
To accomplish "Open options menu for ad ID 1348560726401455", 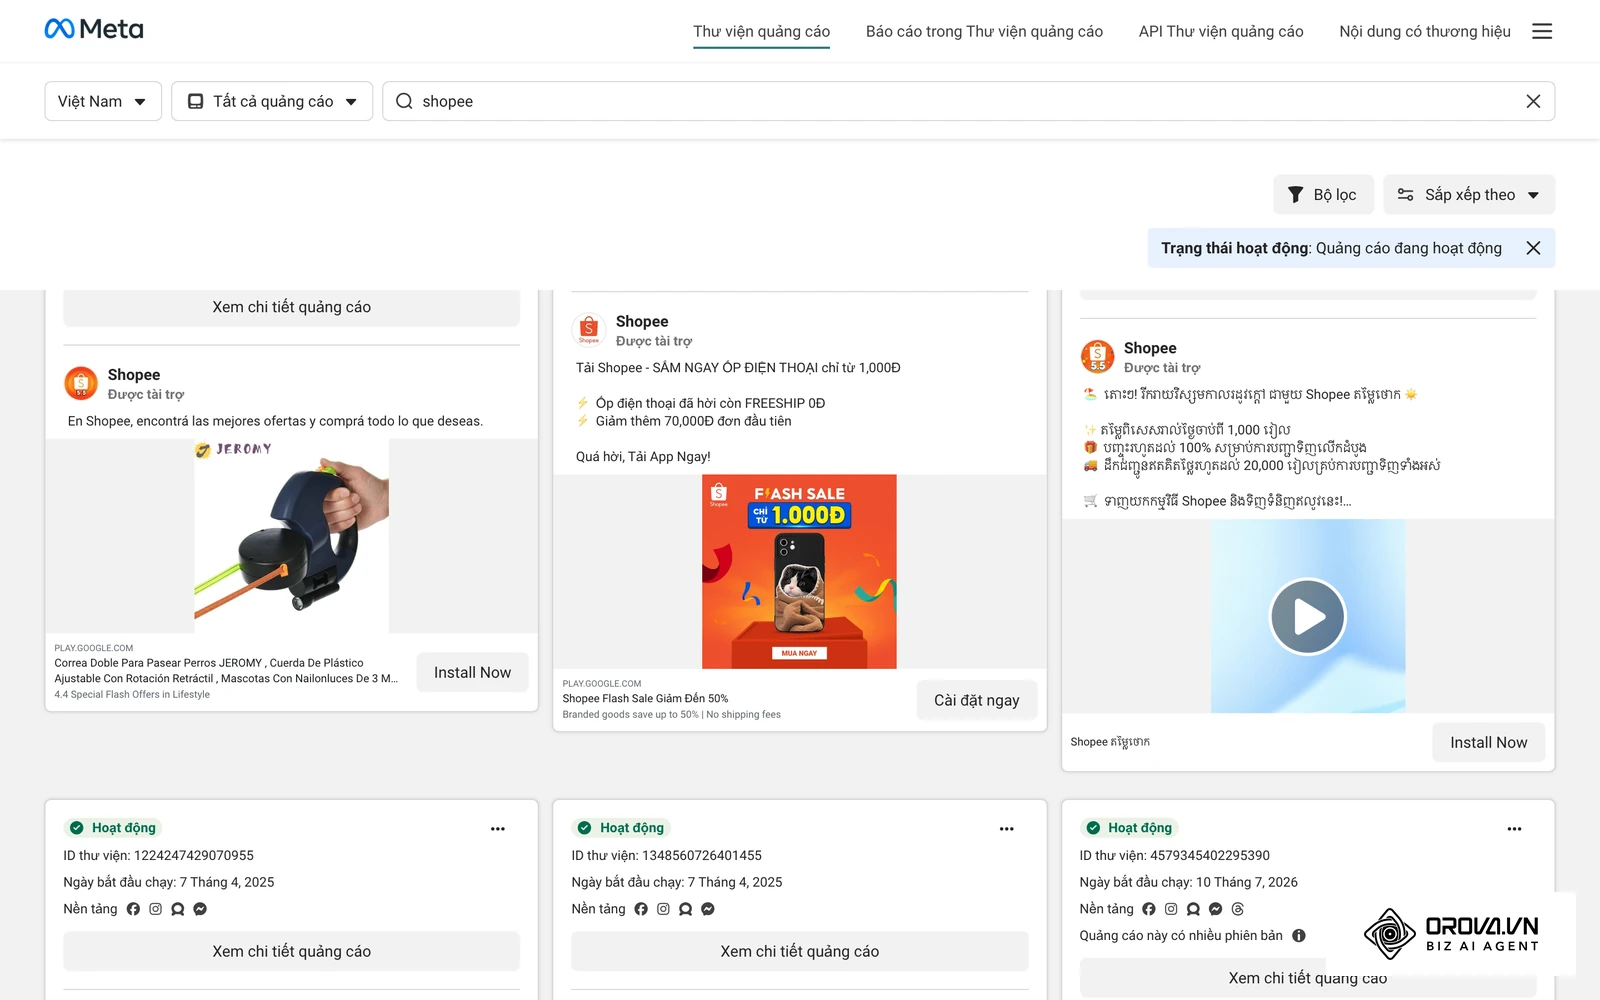I will [1007, 829].
